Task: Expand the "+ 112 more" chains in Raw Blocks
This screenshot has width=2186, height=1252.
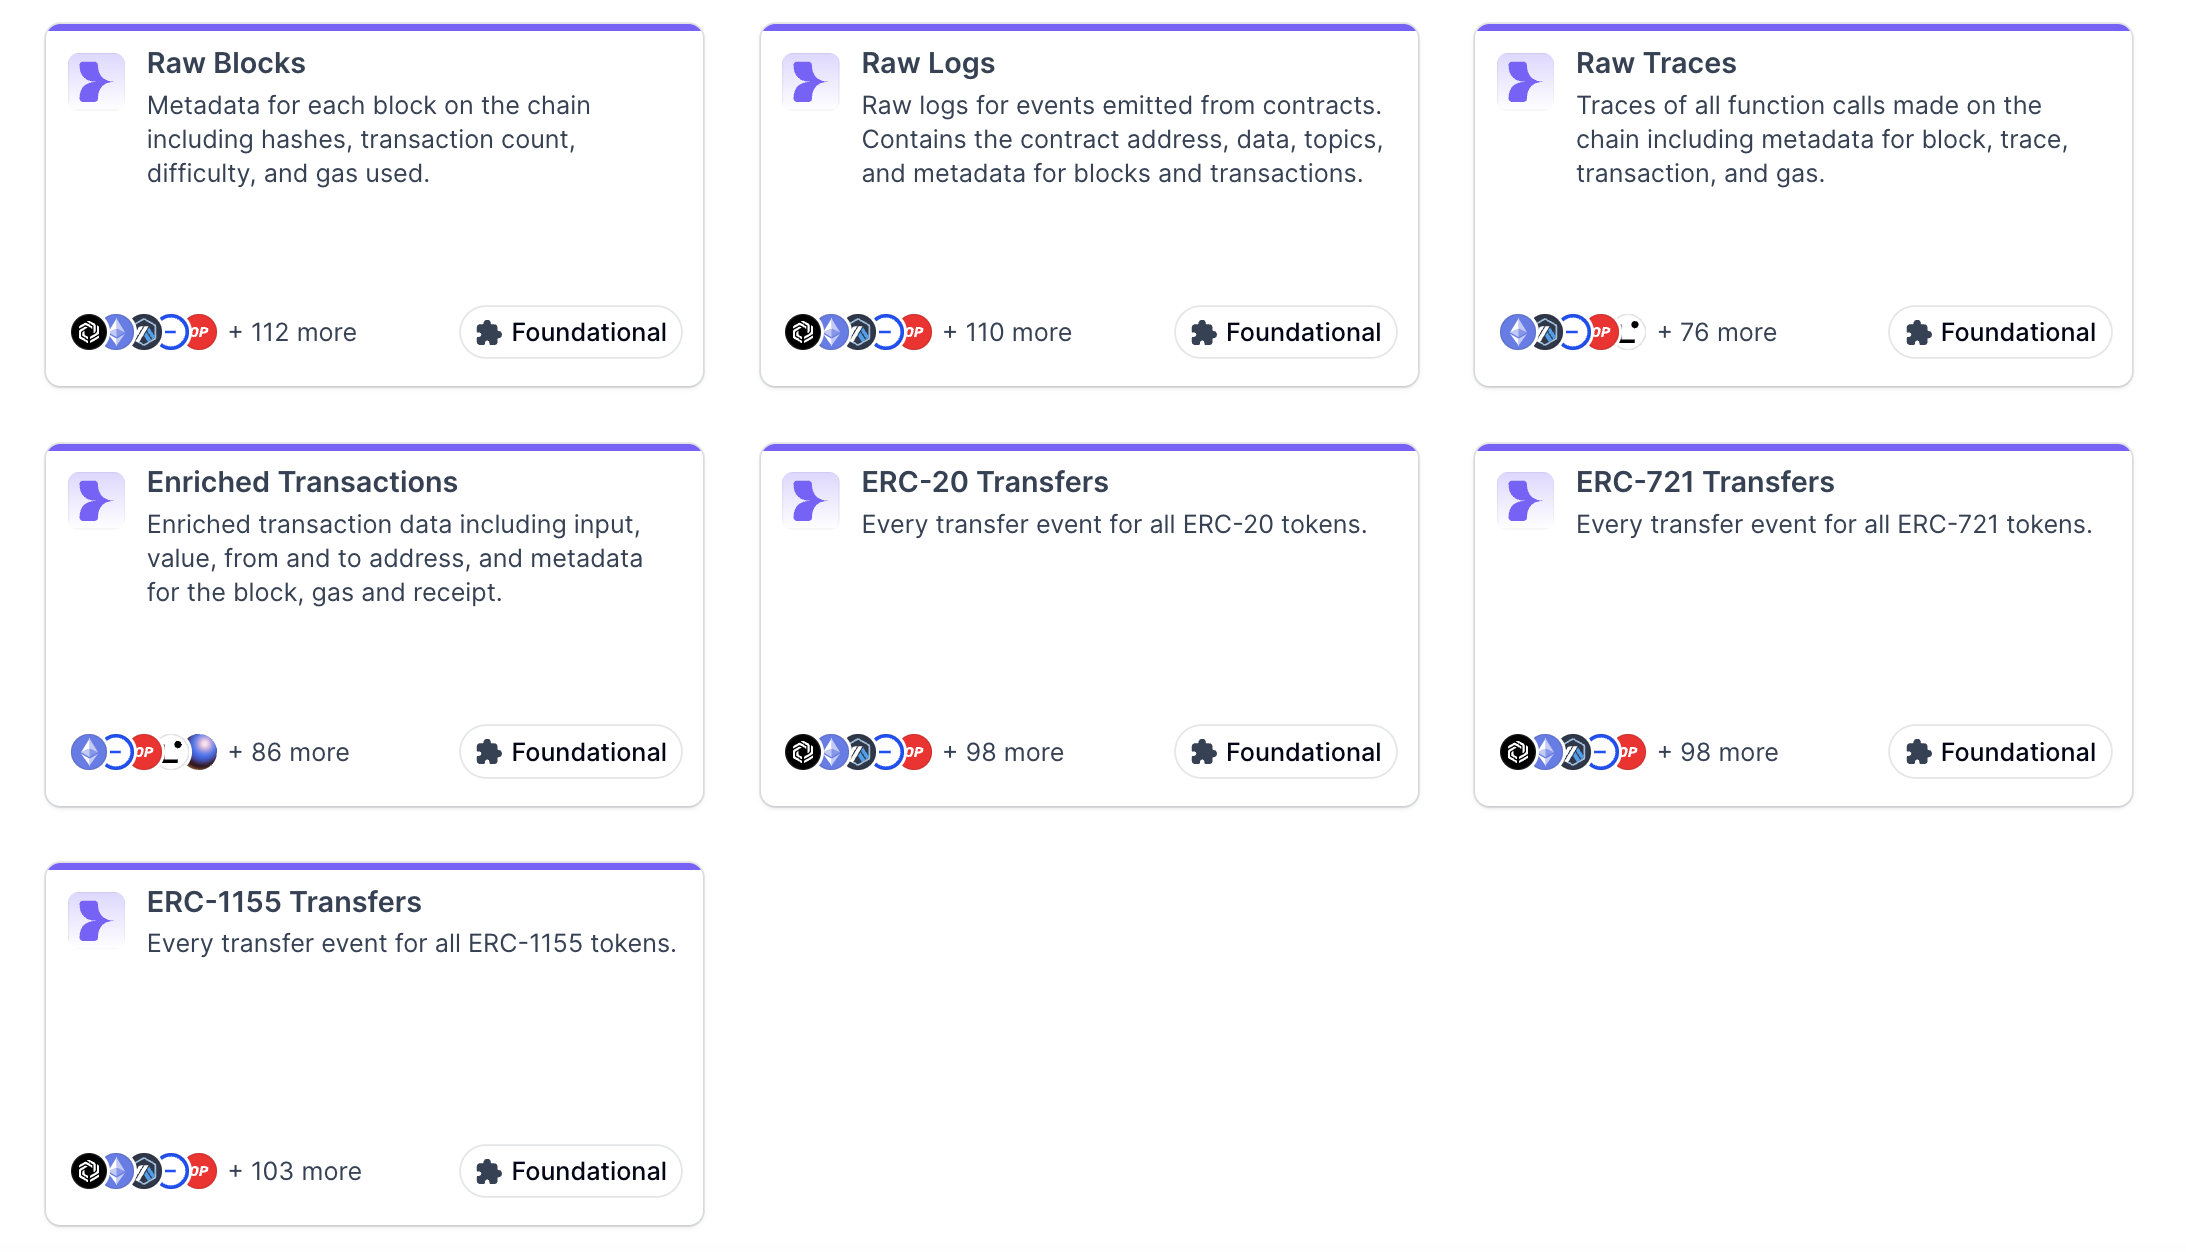Action: tap(292, 332)
